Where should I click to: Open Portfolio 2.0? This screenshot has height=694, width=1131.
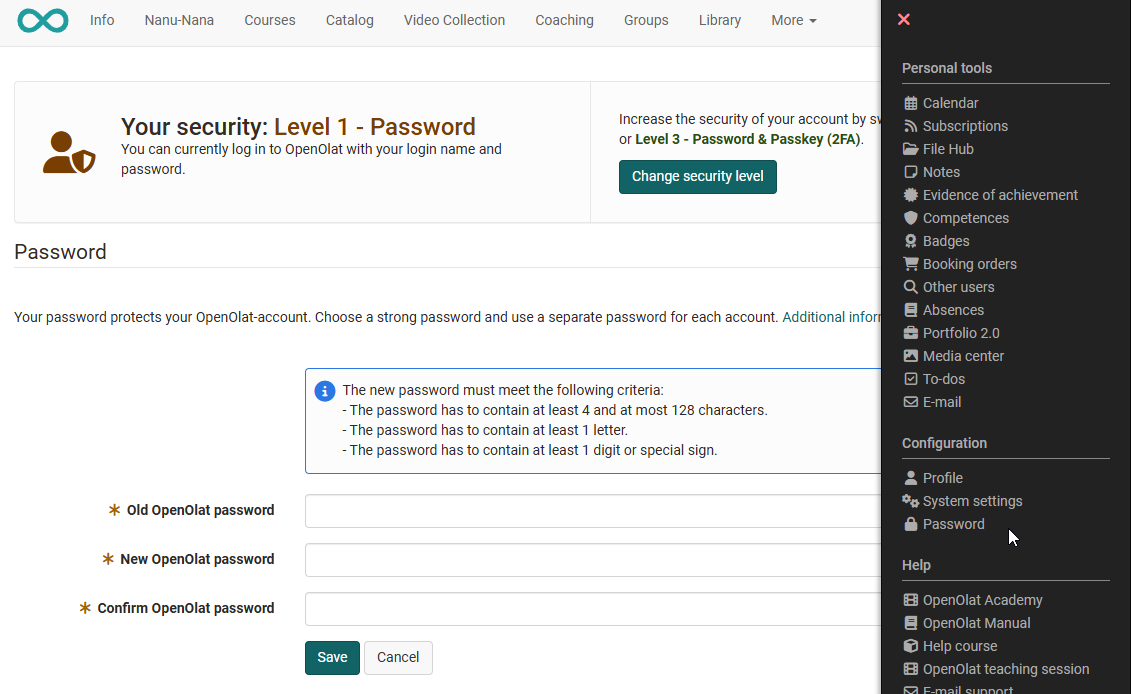tap(959, 332)
